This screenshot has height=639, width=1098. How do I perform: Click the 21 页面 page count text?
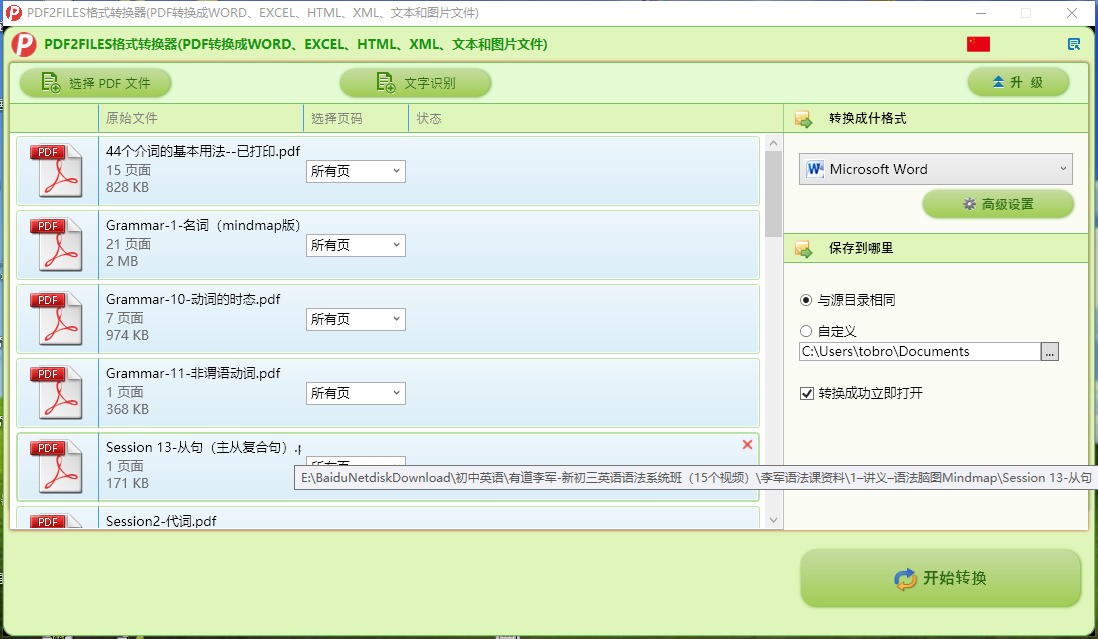pos(128,244)
